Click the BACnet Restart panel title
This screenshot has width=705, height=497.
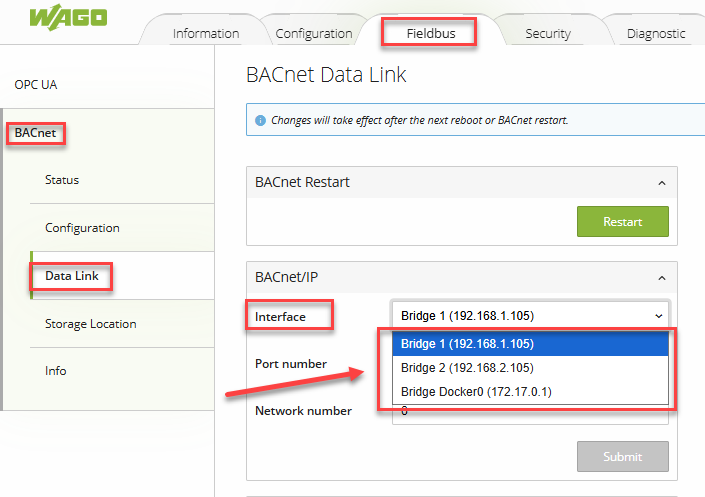pos(302,182)
